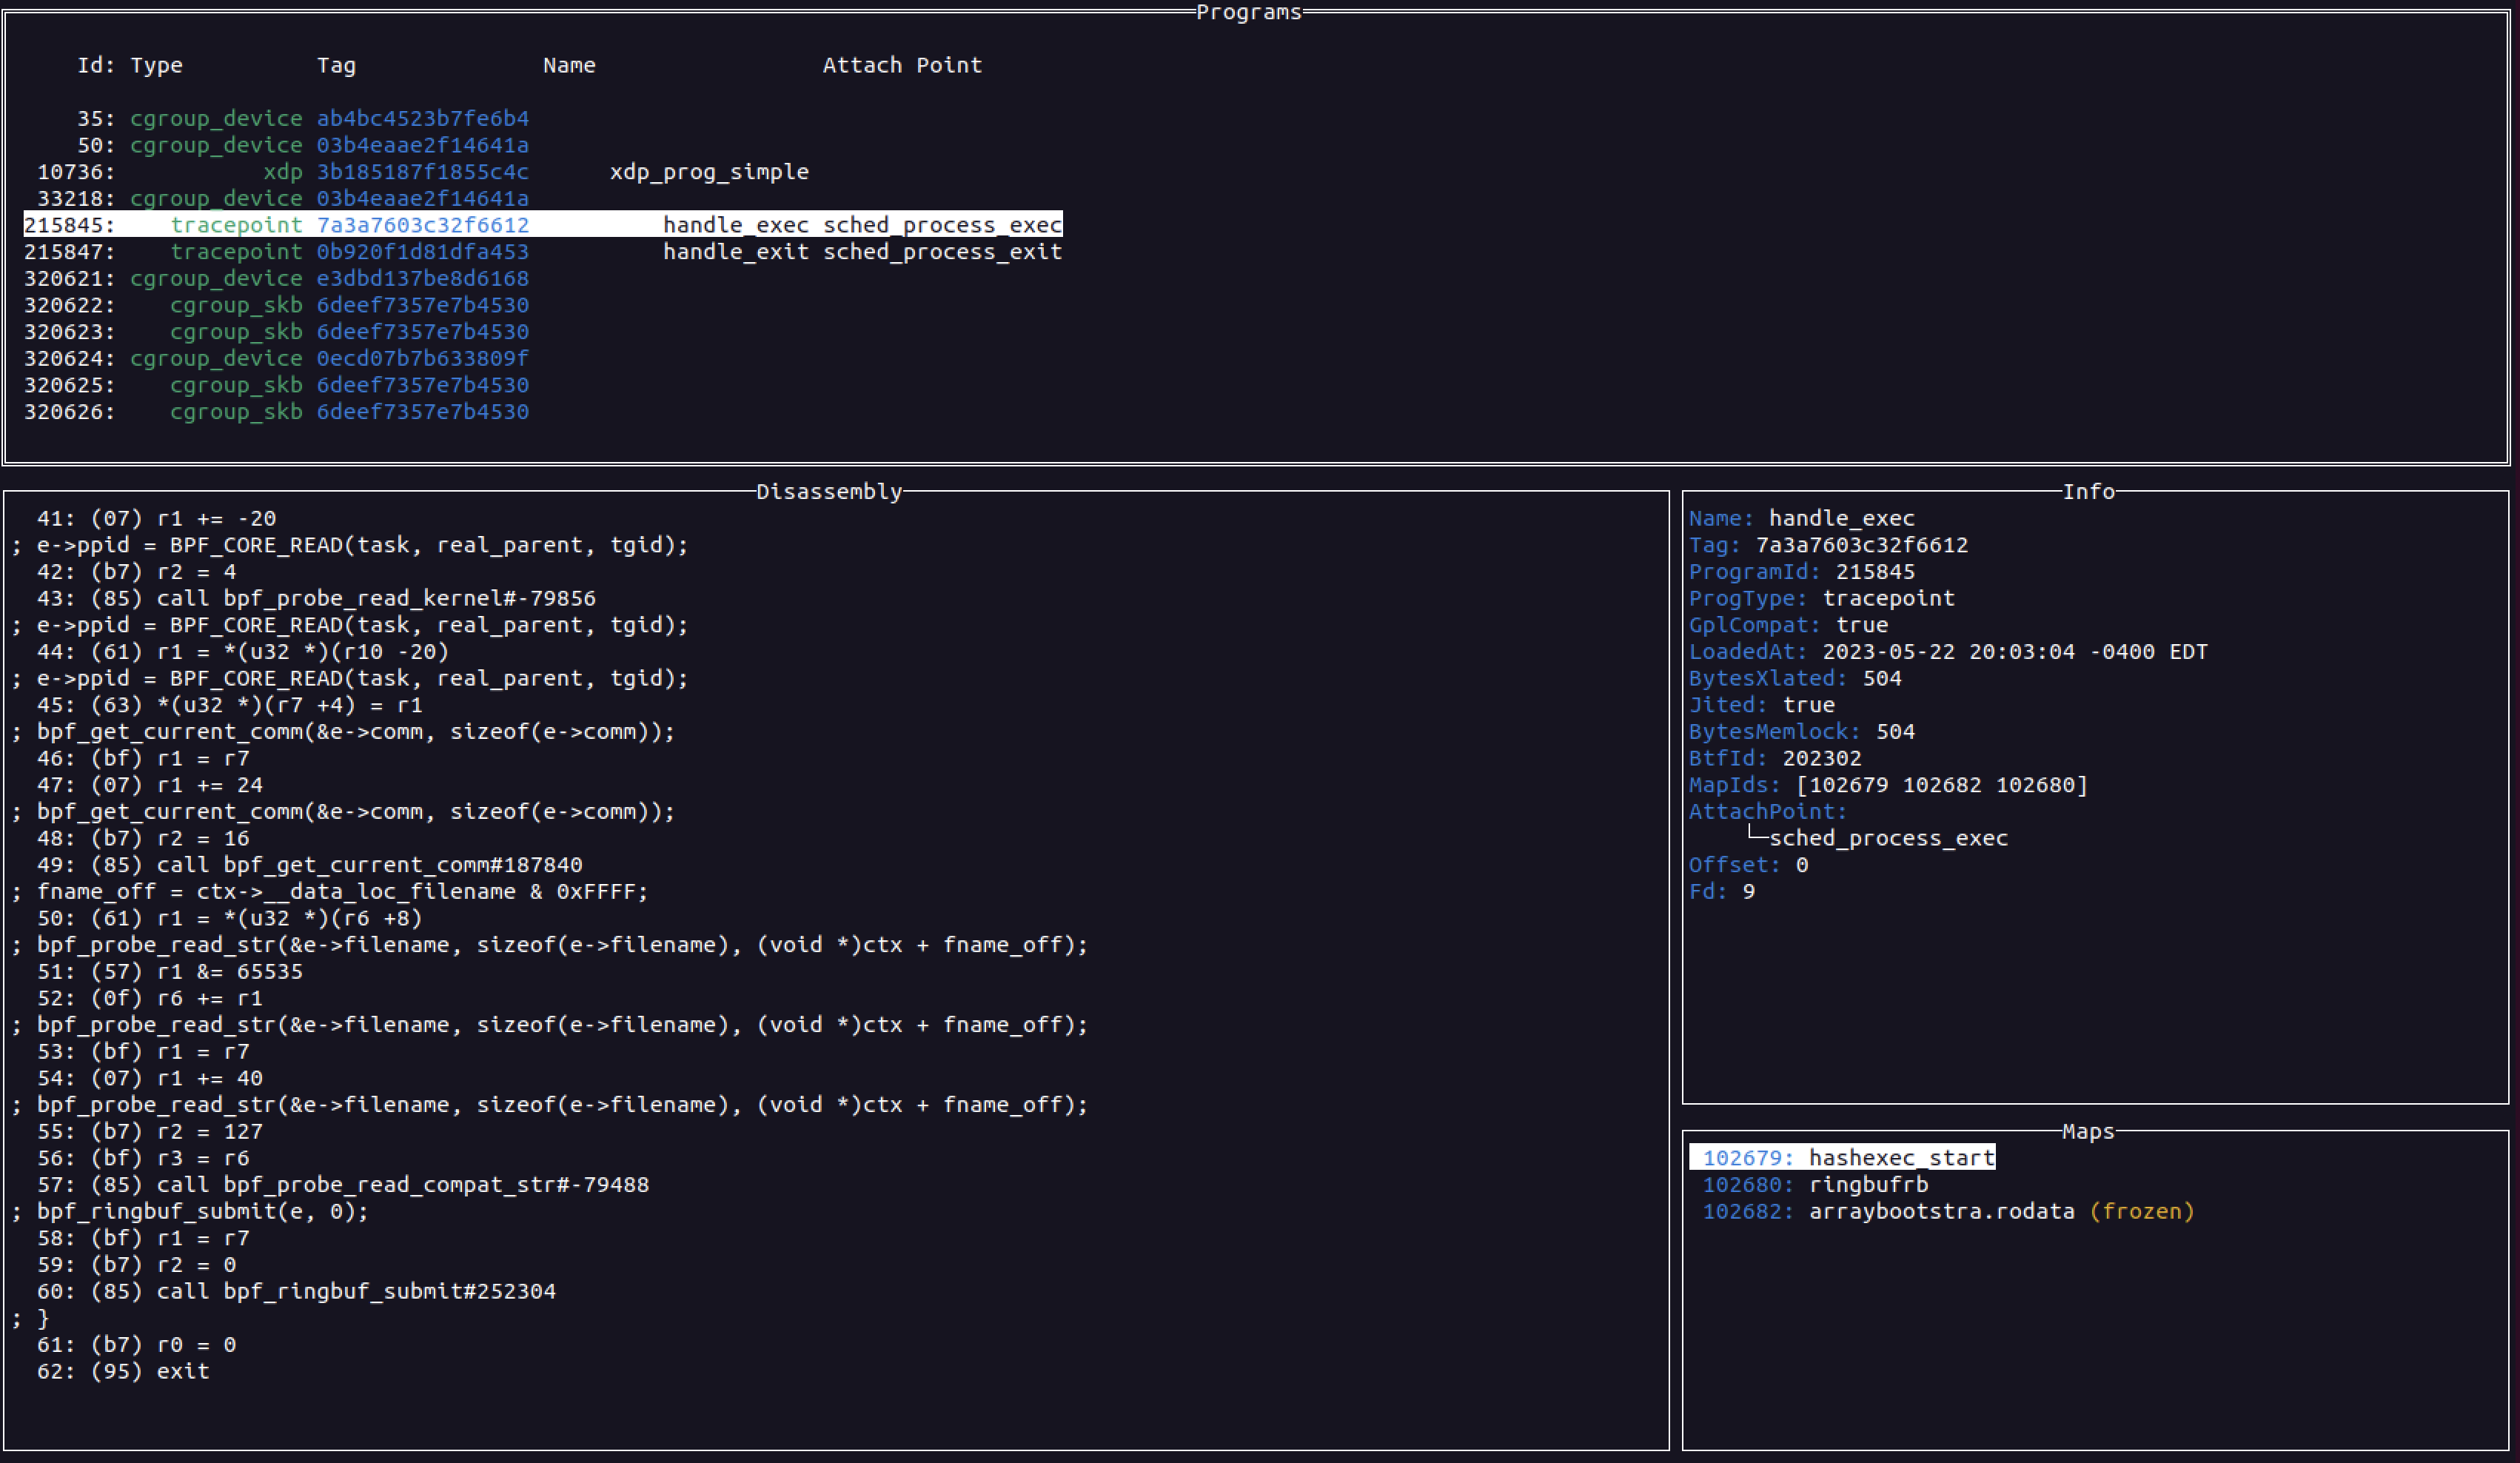Click the BytesMemlock: 504 line
2520x1463 pixels.
tap(1802, 732)
